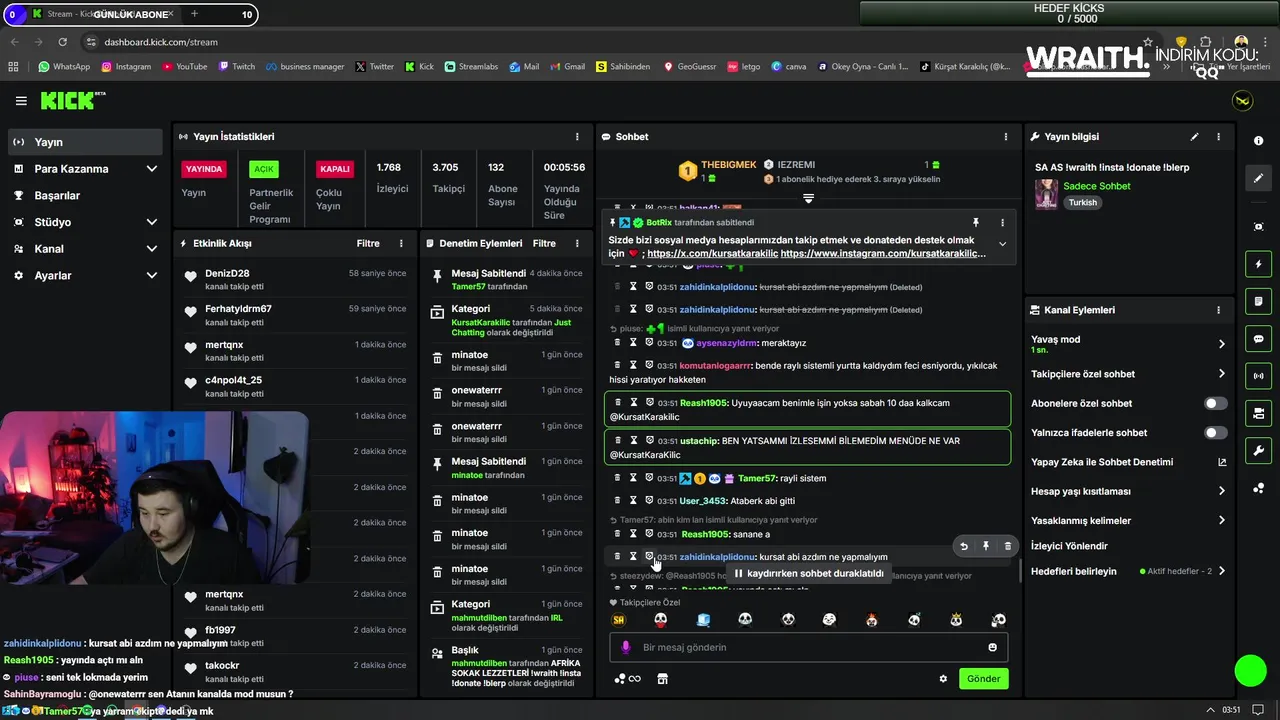Open the shop icon below message box

pyautogui.click(x=662, y=679)
